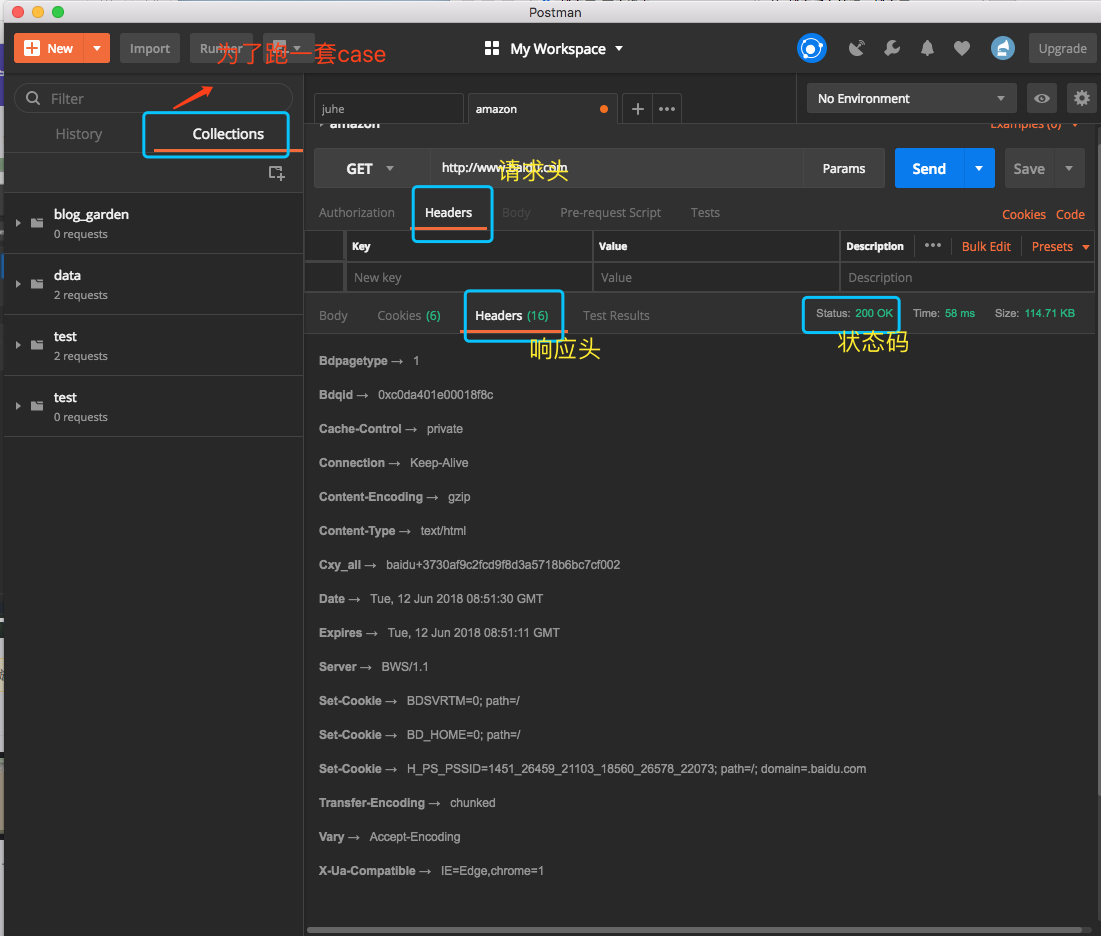Screen dimensions: 1101x936
Task: Open the Test Results tab
Action: 616,315
